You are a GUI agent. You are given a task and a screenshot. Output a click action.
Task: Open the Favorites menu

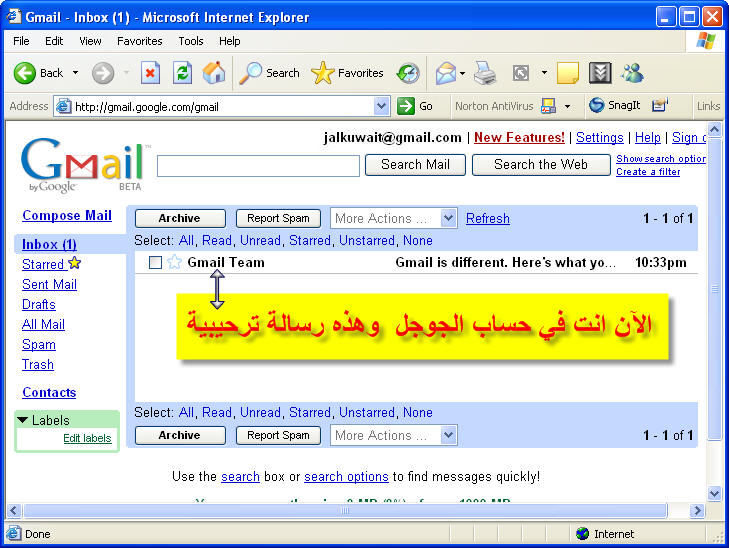pyautogui.click(x=139, y=41)
